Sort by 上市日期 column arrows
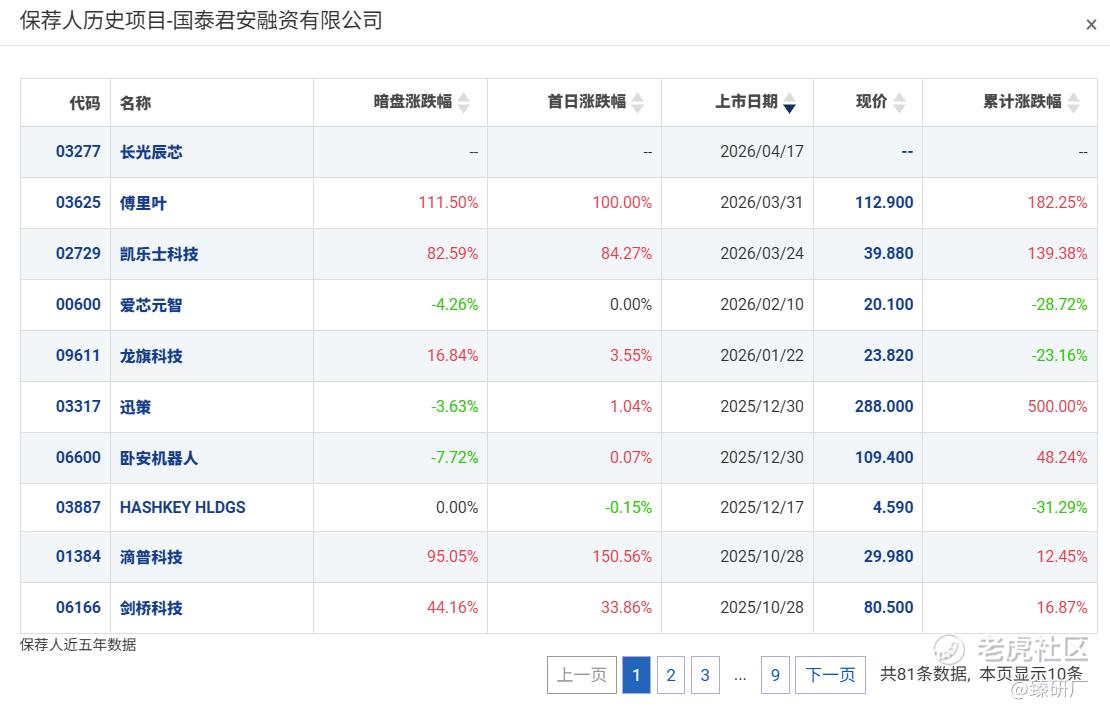The image size is (1110, 714). 789,103
